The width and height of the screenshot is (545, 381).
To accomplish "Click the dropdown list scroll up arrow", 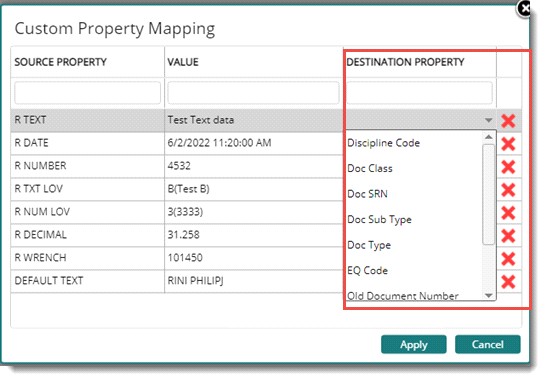I will (489, 137).
